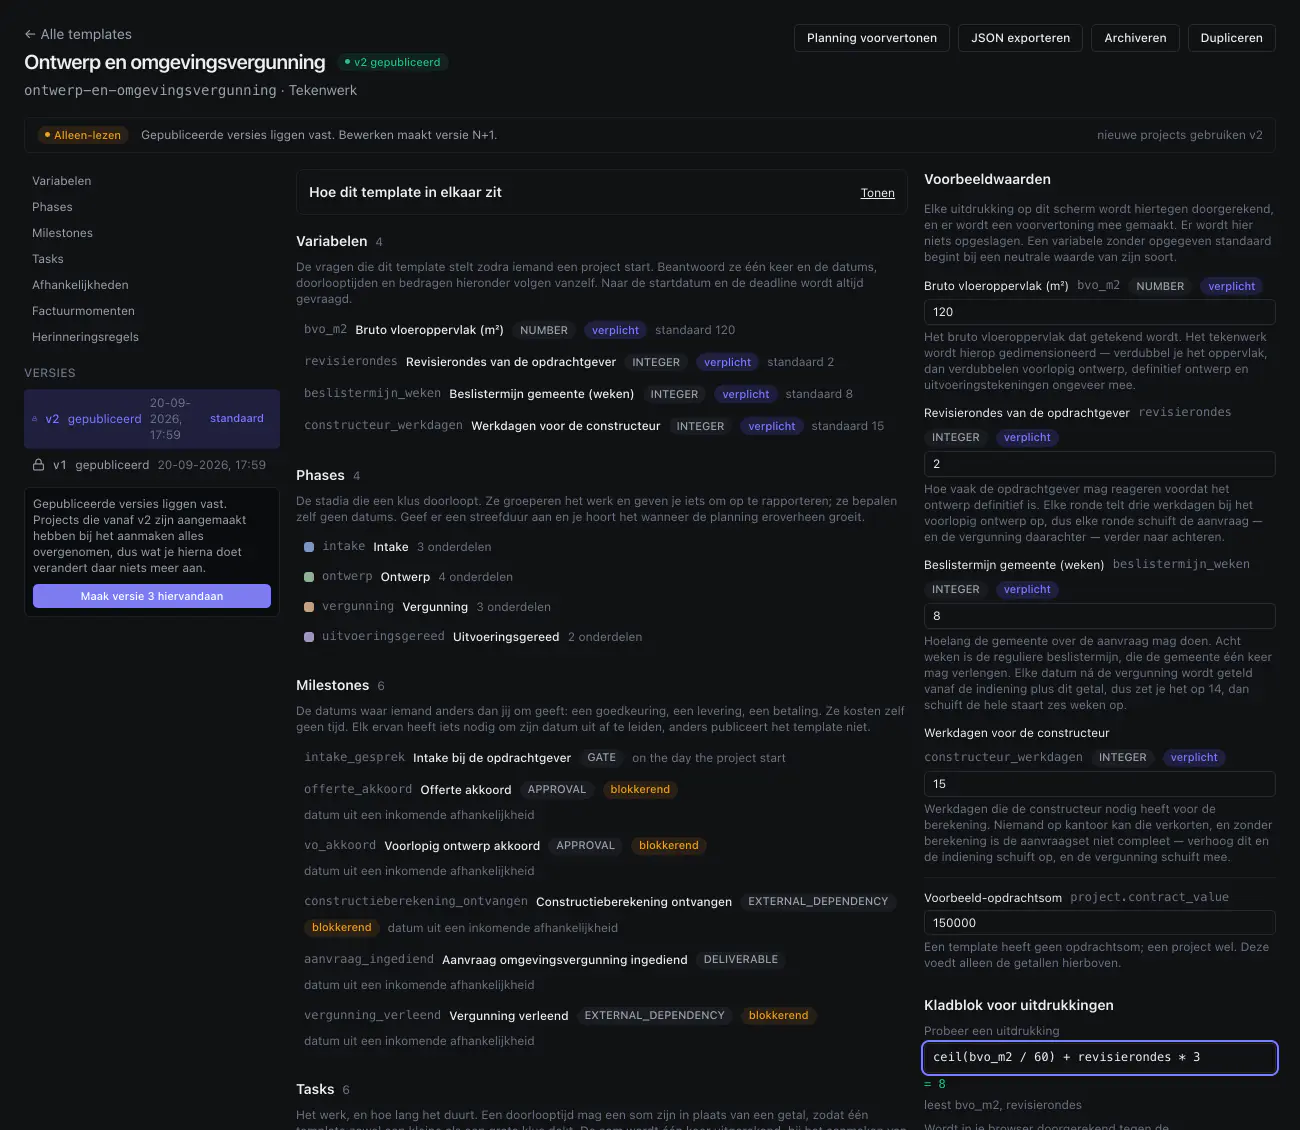Click the v2 gepubliceerd badge beside the title

[392, 62]
